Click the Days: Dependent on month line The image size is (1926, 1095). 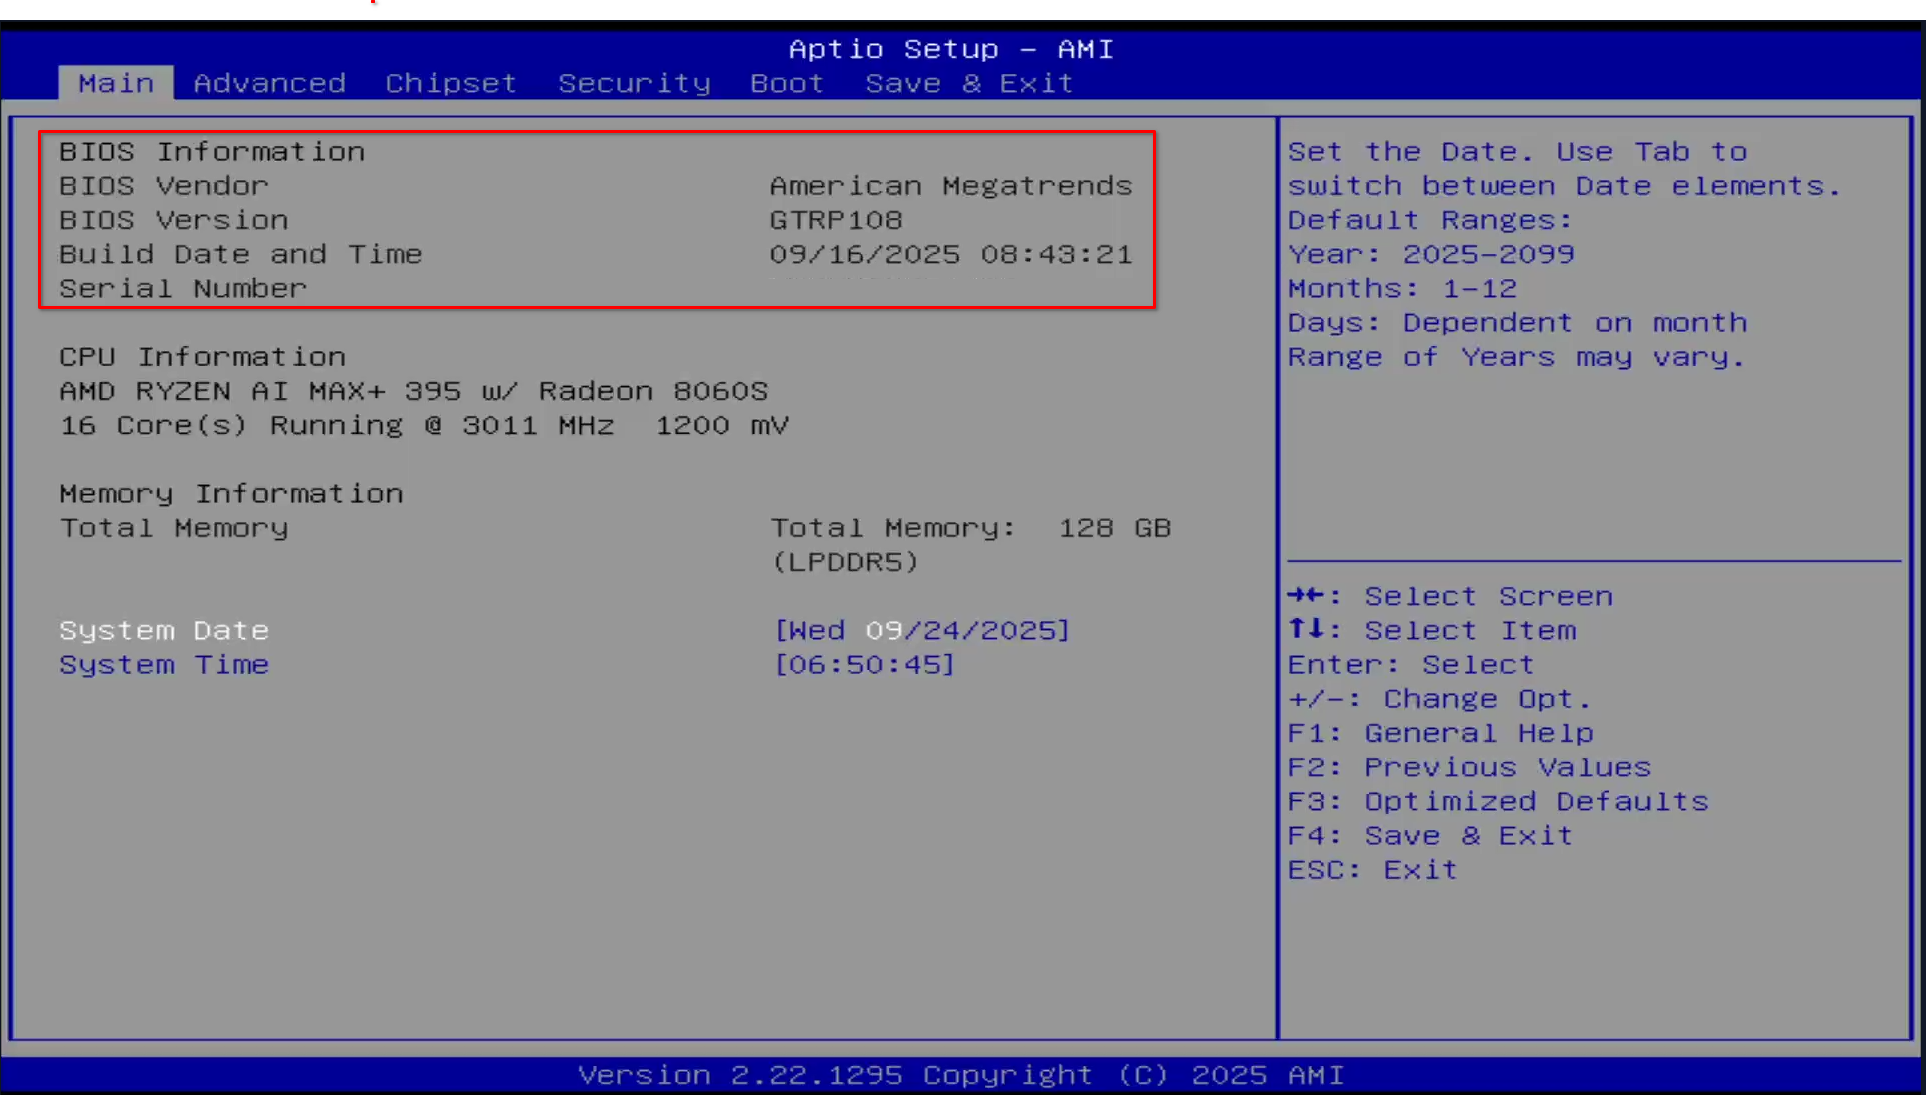1518,323
